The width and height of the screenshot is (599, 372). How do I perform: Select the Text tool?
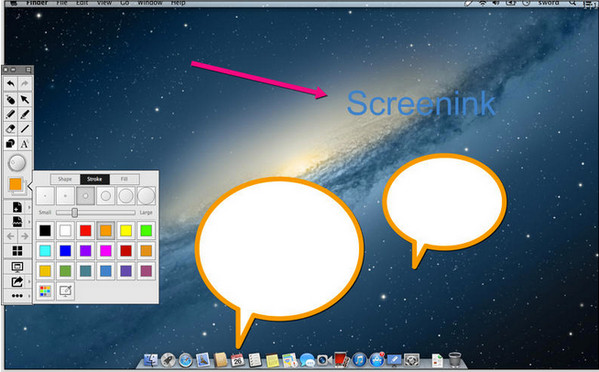[24, 144]
